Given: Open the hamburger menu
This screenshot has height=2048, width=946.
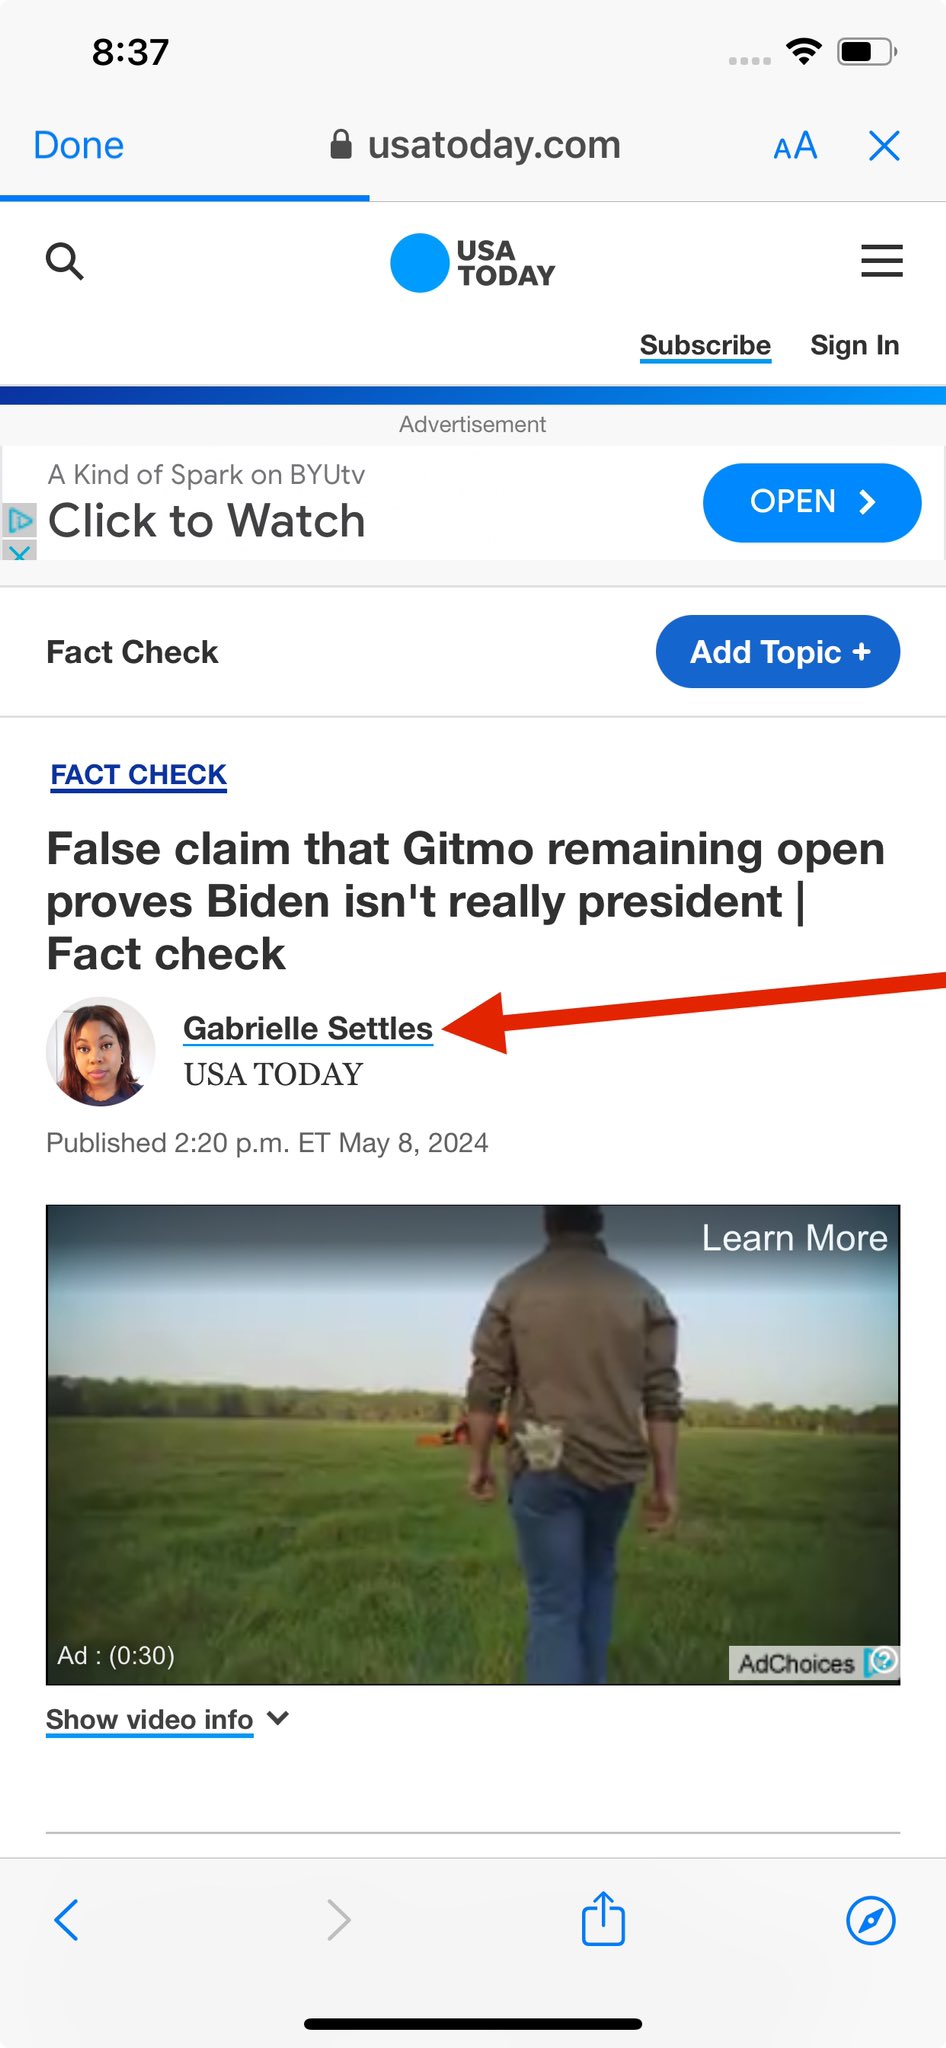Looking at the screenshot, I should tap(882, 261).
